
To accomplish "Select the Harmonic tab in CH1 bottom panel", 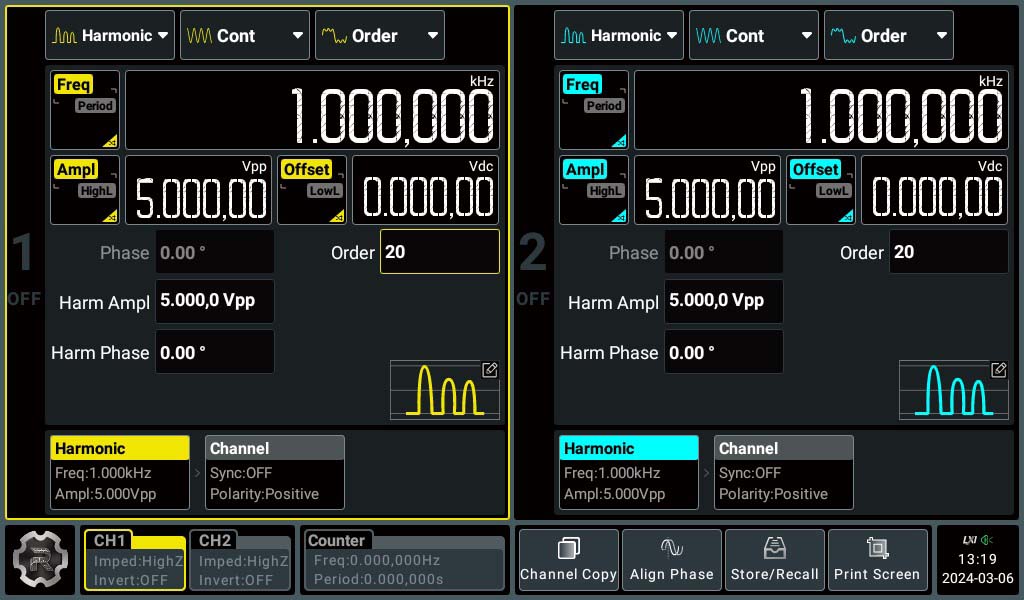I will click(119, 447).
